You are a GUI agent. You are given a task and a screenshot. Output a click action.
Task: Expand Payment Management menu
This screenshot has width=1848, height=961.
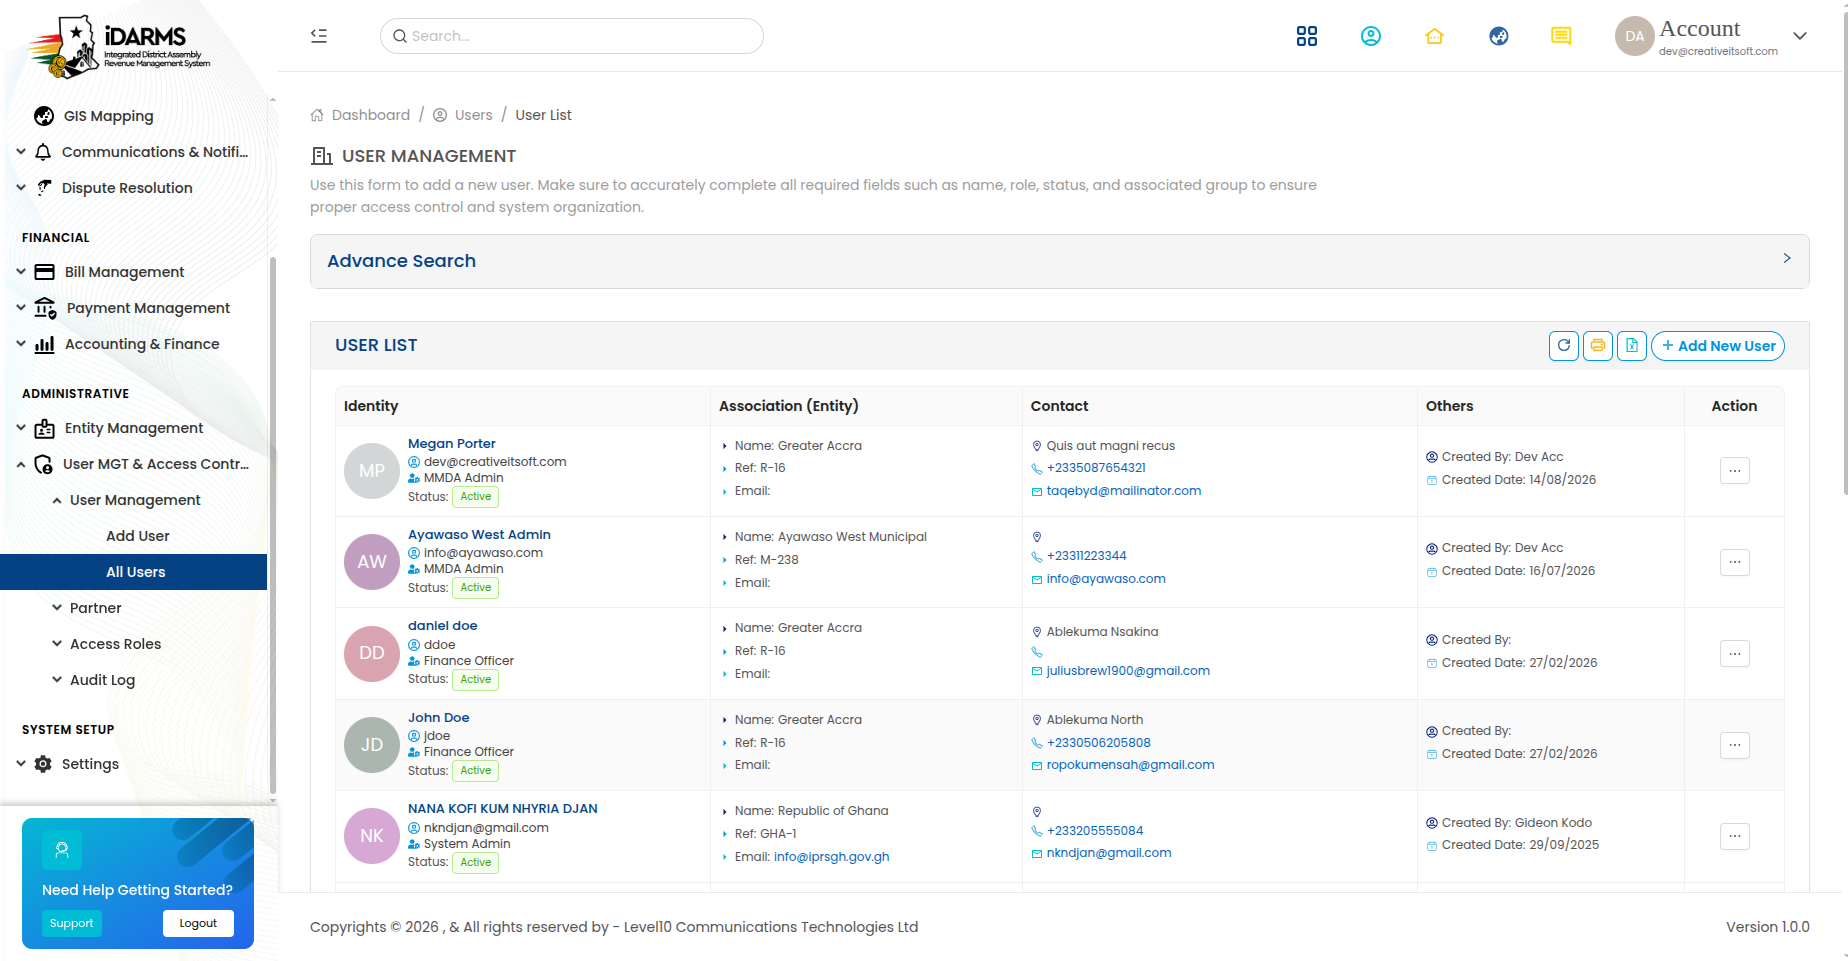click(x=134, y=308)
